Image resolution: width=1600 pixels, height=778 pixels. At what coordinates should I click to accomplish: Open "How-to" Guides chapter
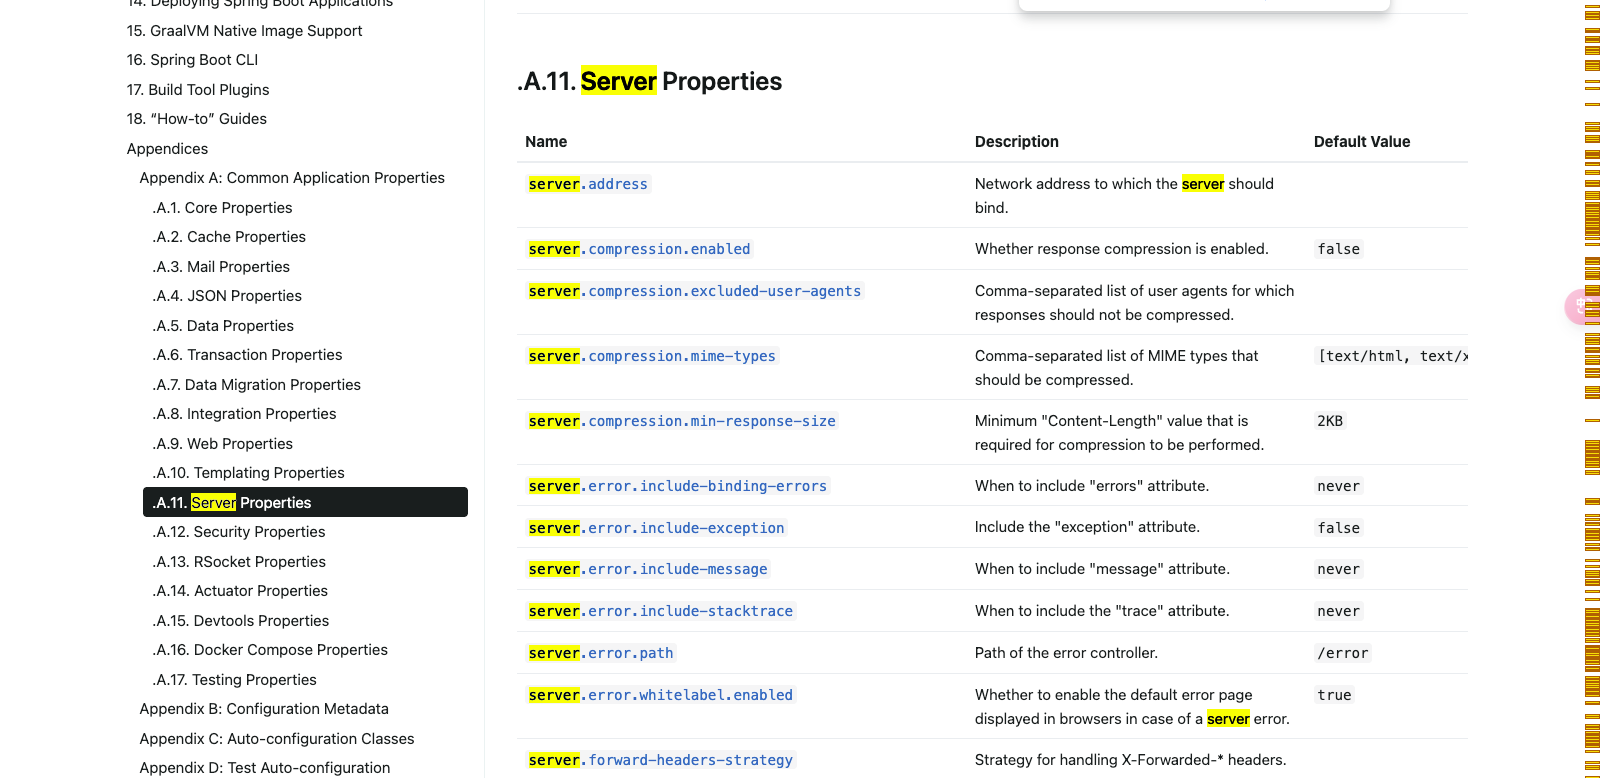197,119
